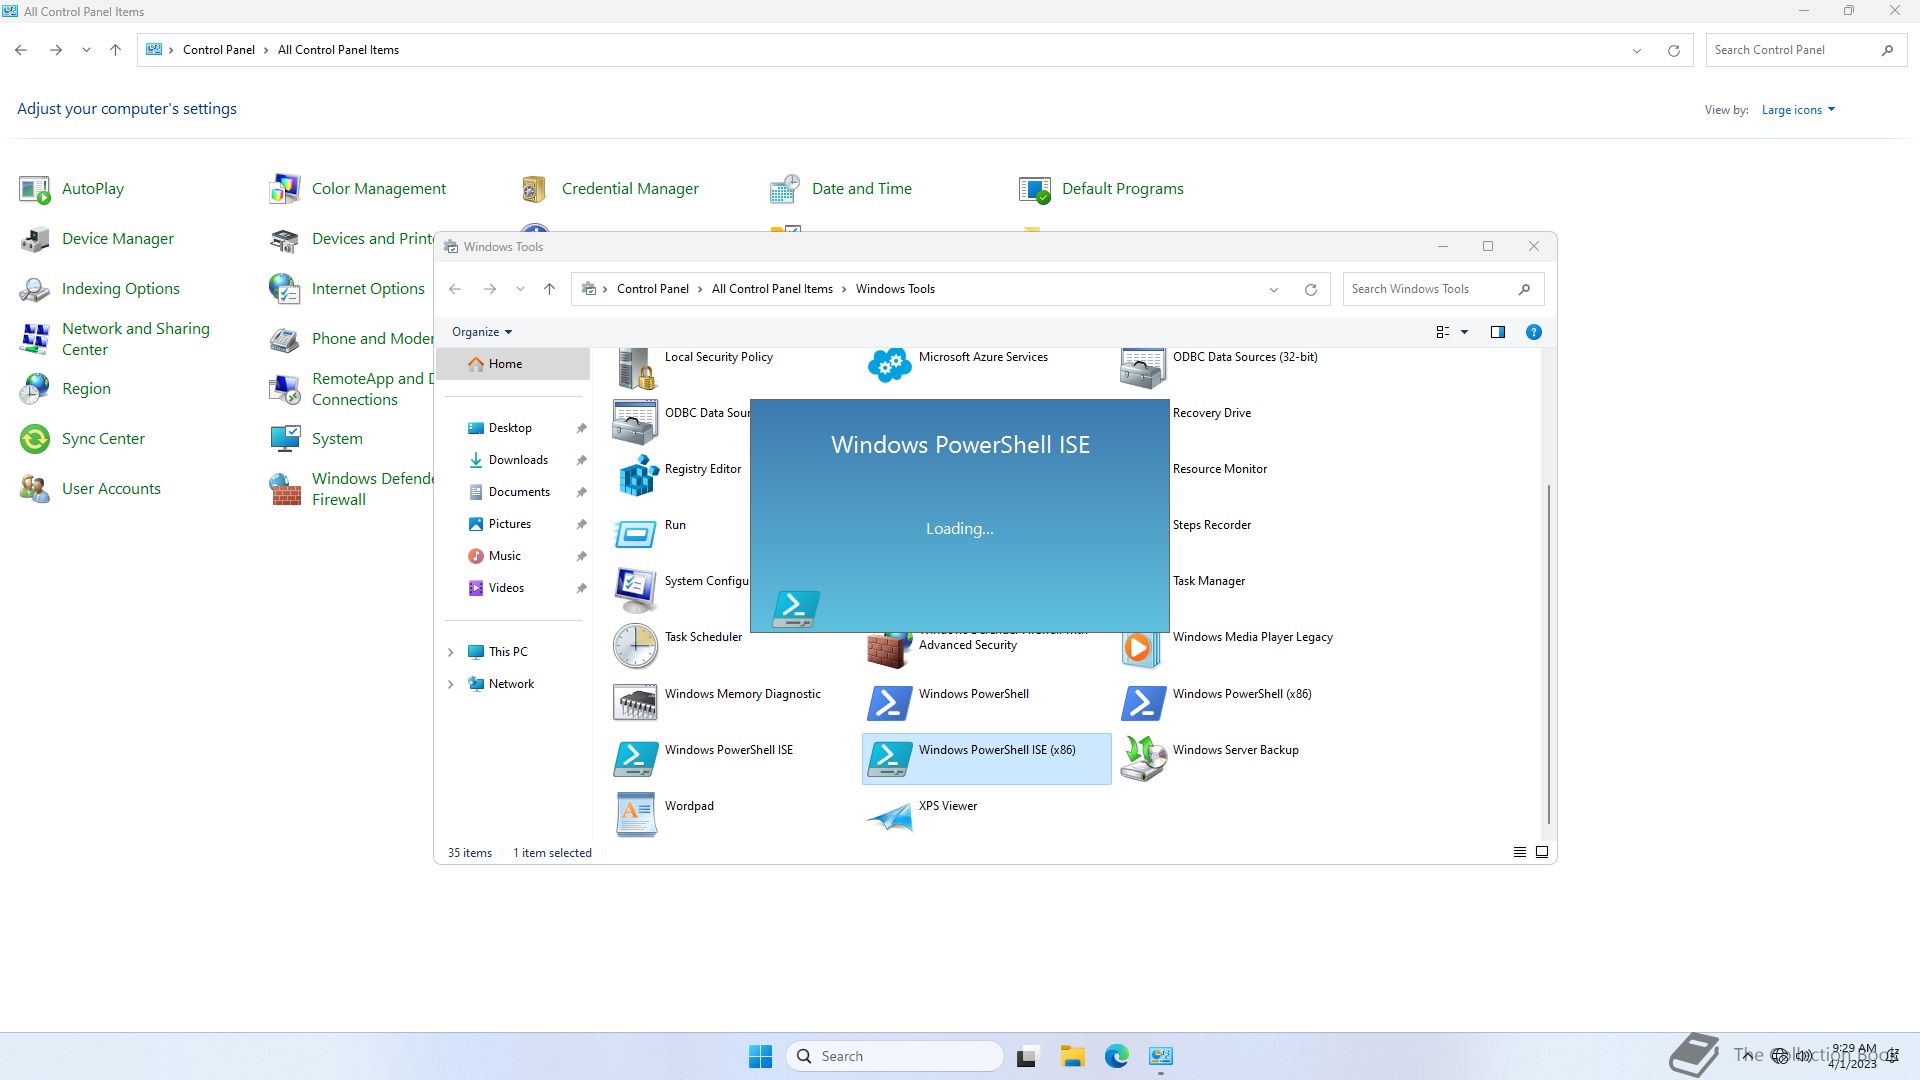Viewport: 1920px width, 1080px height.
Task: Open the Windows Server Backup icon
Action: [1143, 758]
